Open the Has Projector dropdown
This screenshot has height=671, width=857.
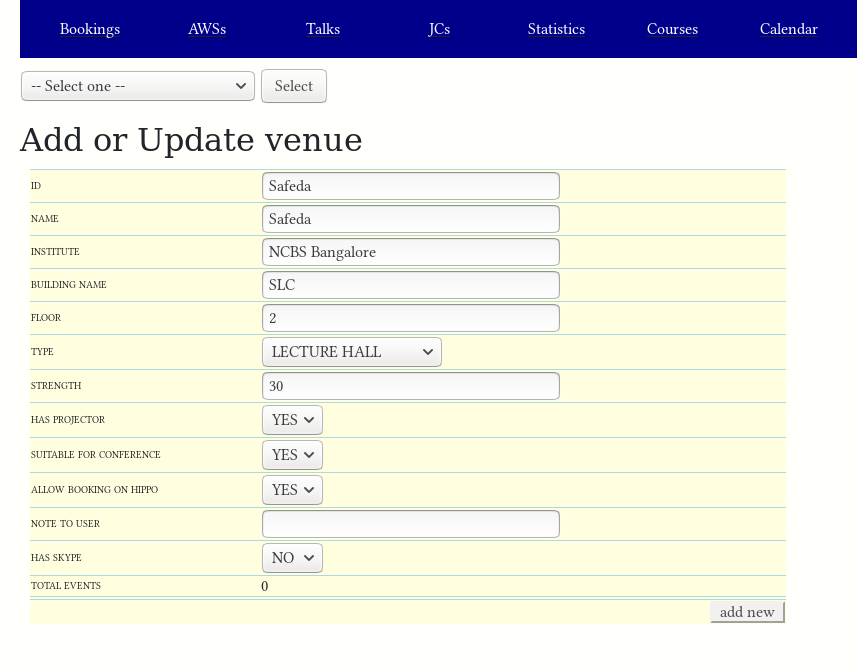click(292, 420)
